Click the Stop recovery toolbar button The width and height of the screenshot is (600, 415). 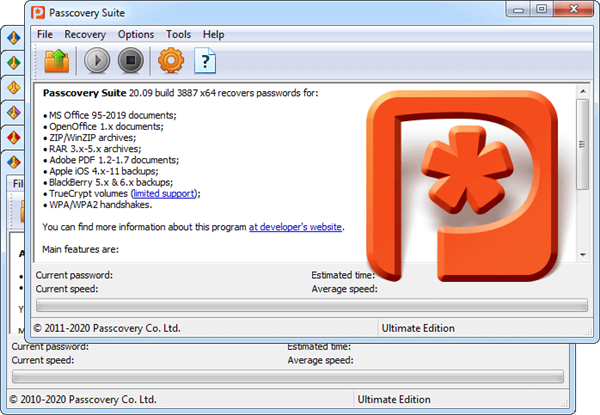pos(129,61)
